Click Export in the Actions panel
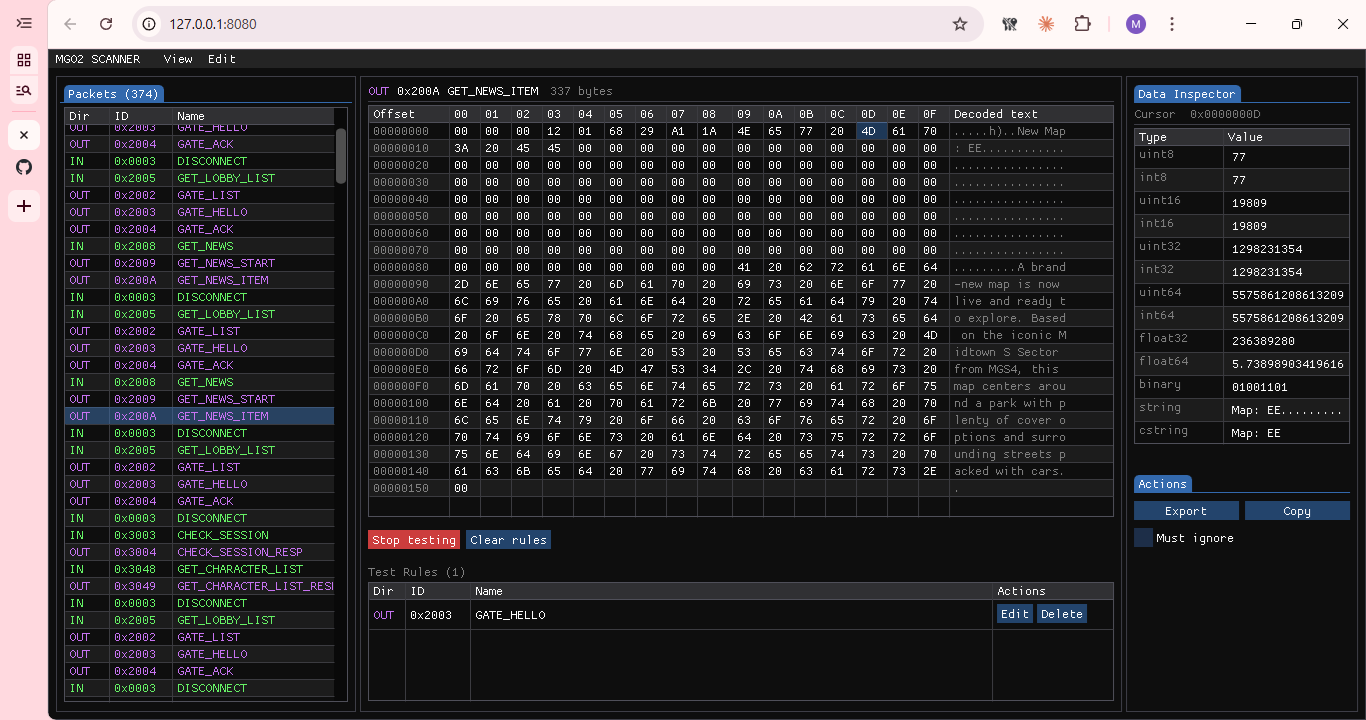The image size is (1366, 720). (1186, 511)
